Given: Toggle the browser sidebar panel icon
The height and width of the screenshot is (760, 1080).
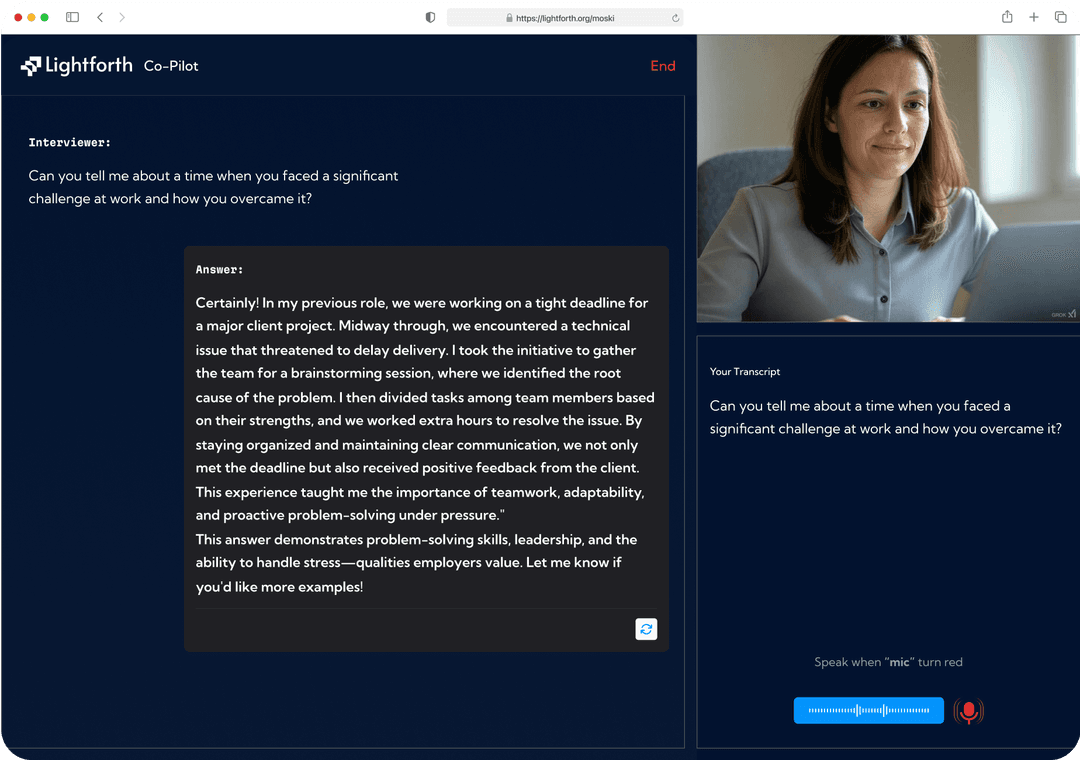Looking at the screenshot, I should (x=72, y=17).
